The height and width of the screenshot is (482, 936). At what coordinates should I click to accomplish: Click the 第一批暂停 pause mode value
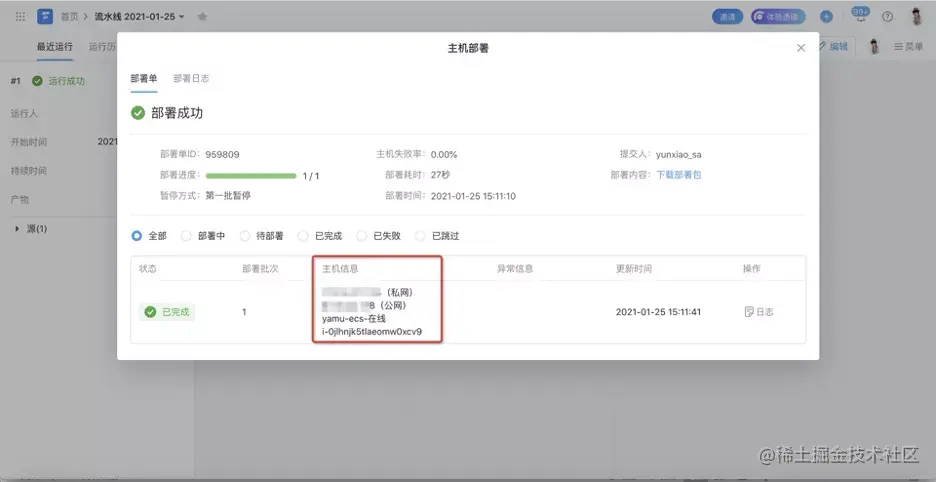pyautogui.click(x=228, y=196)
